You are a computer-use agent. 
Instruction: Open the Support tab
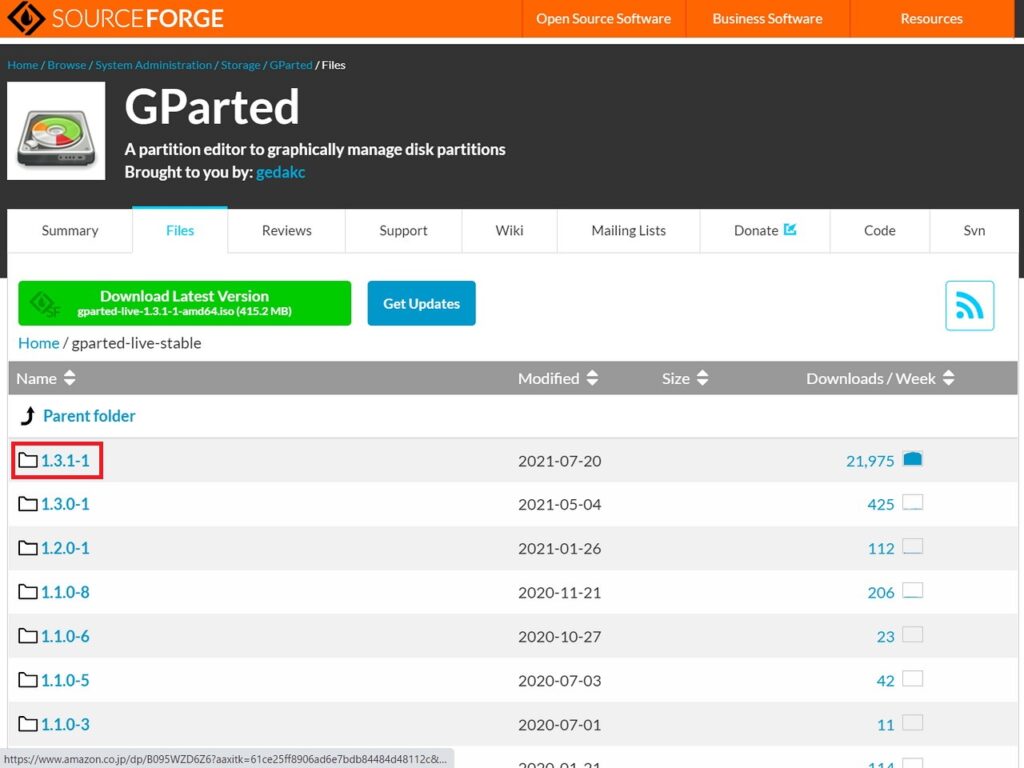pyautogui.click(x=404, y=231)
